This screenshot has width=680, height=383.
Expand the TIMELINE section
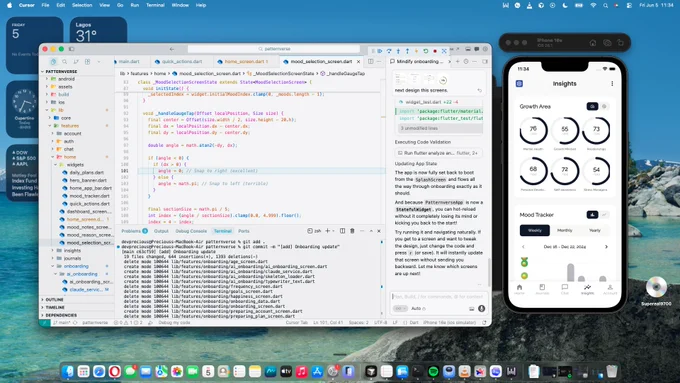pyautogui.click(x=55, y=308)
